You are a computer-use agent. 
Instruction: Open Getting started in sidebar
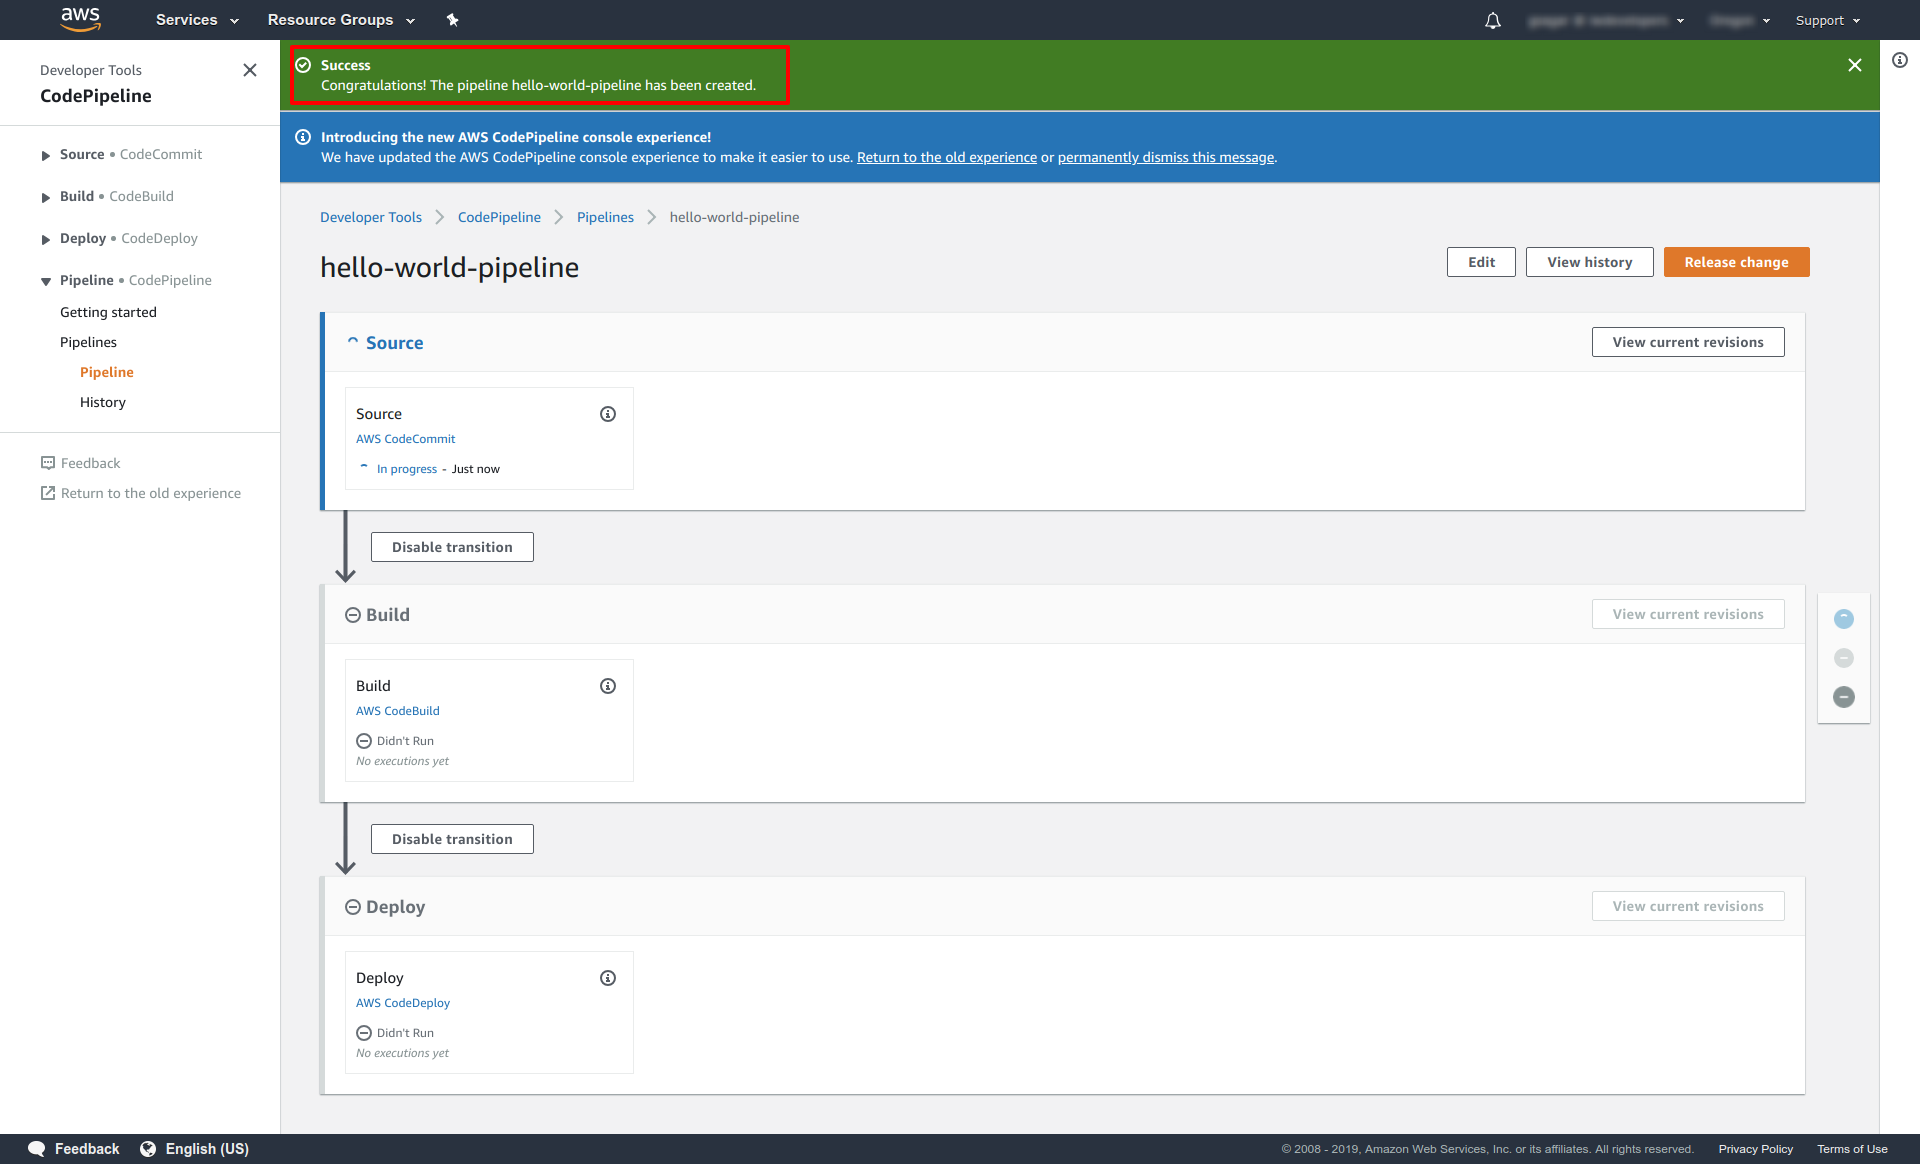(108, 312)
